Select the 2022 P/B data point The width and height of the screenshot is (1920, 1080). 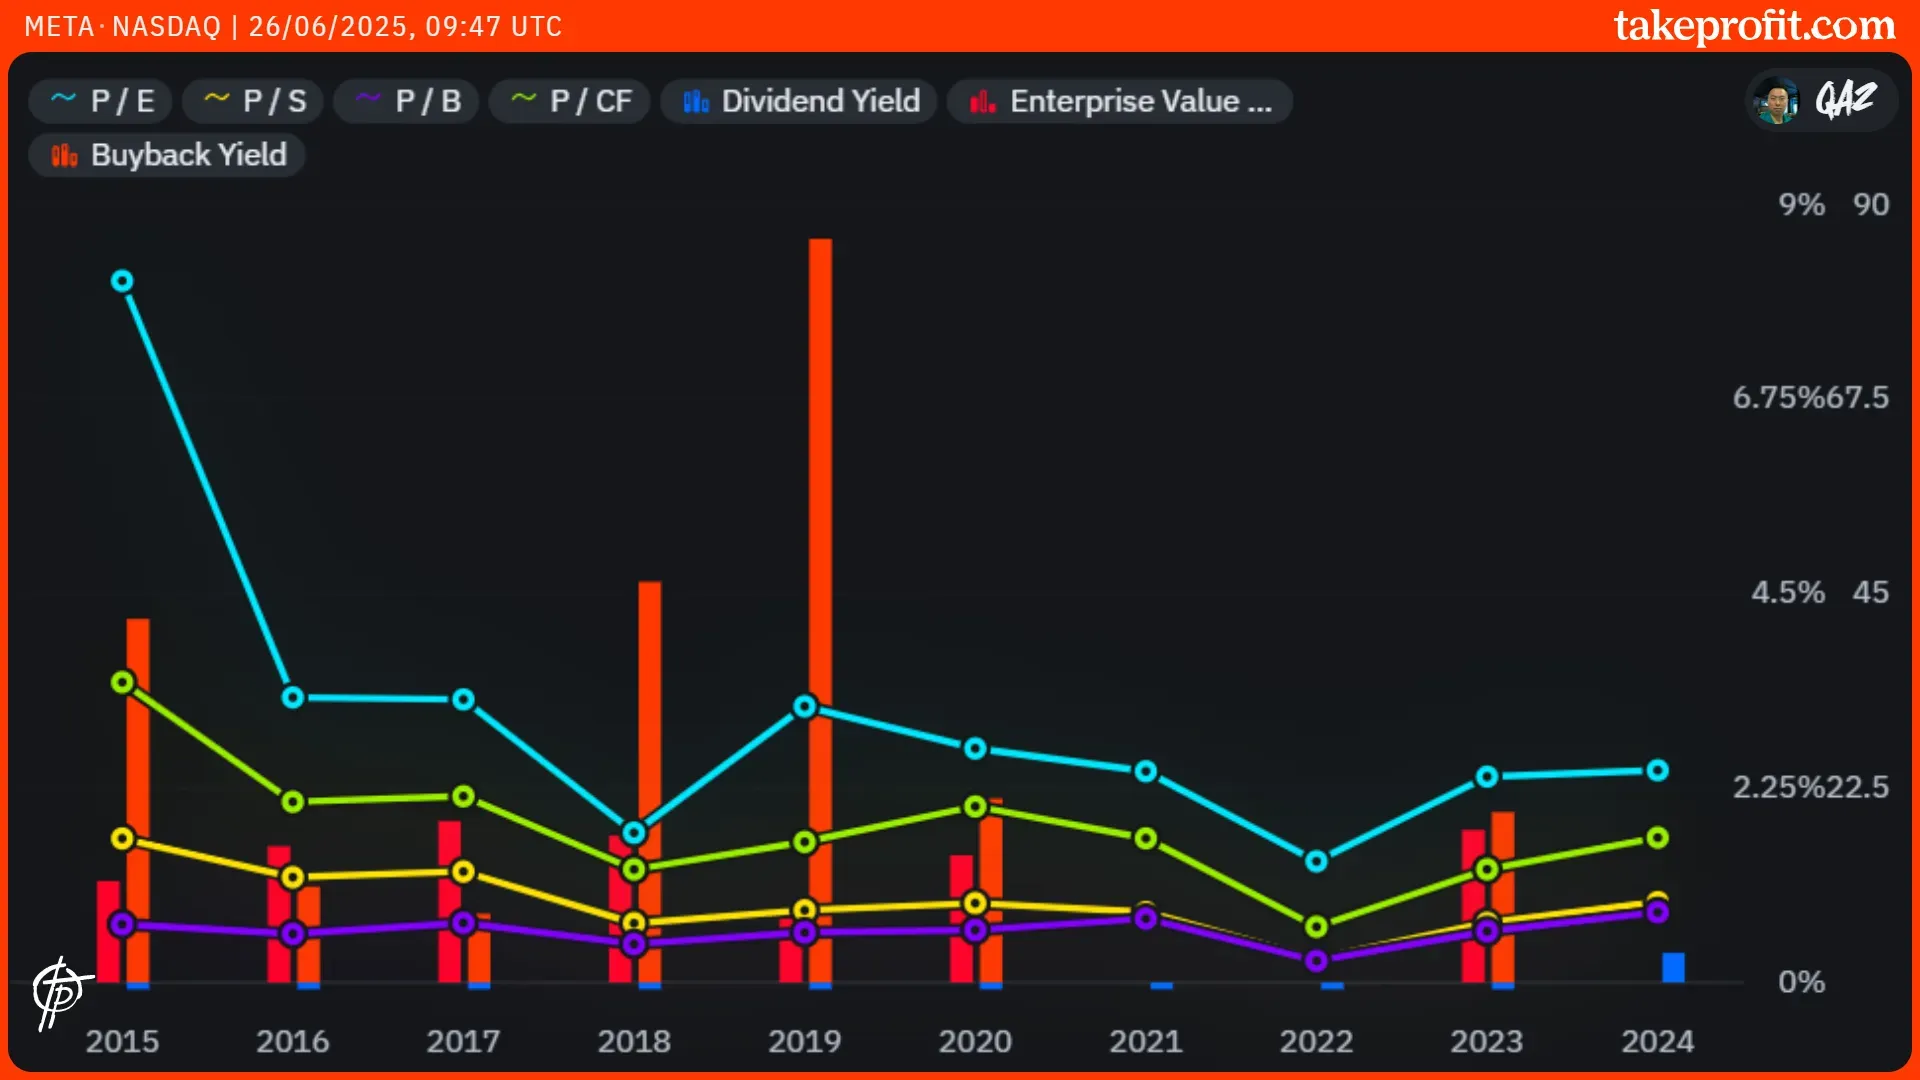point(1316,960)
